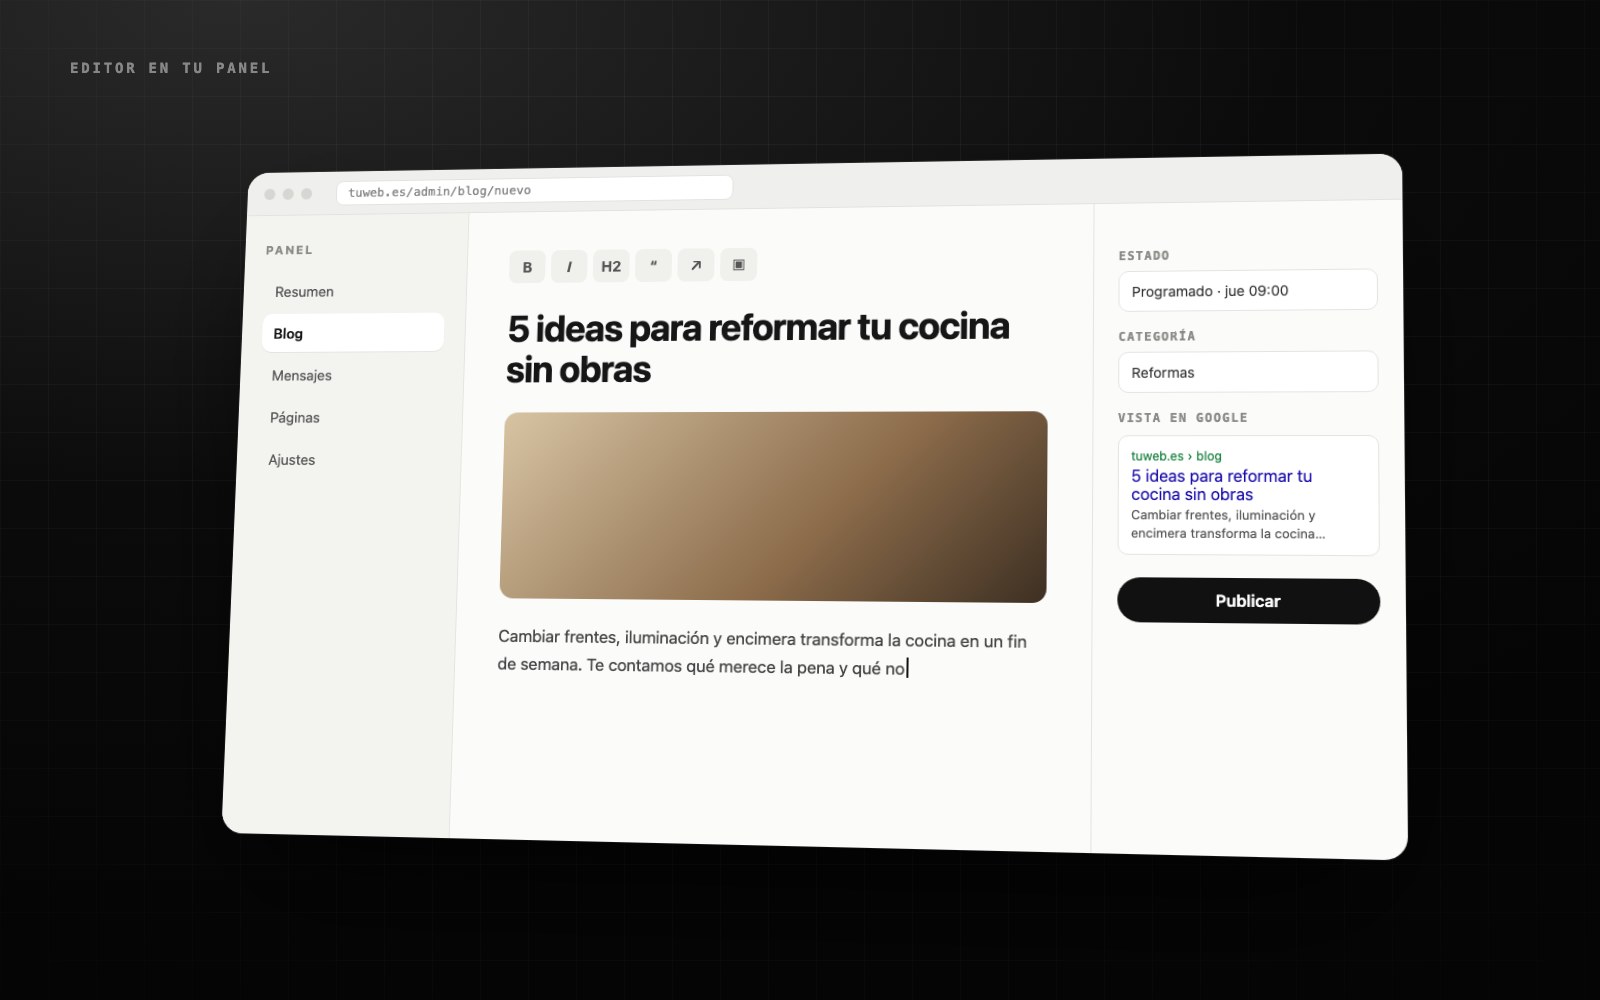Click the green tuweb.es › blog breadcrumb

[x=1176, y=456]
